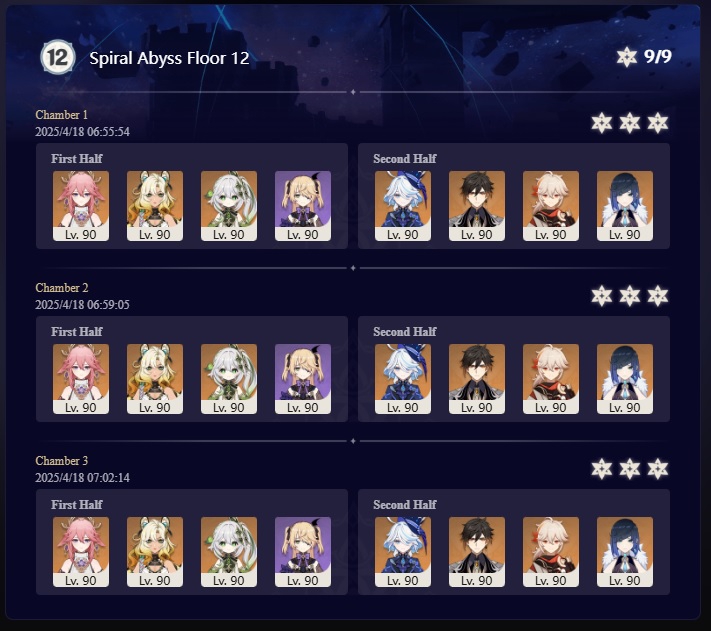Viewport: 711px width, 631px height.
Task: Click pink-haired character in Chamber 3 First Half
Action: pyautogui.click(x=81, y=552)
